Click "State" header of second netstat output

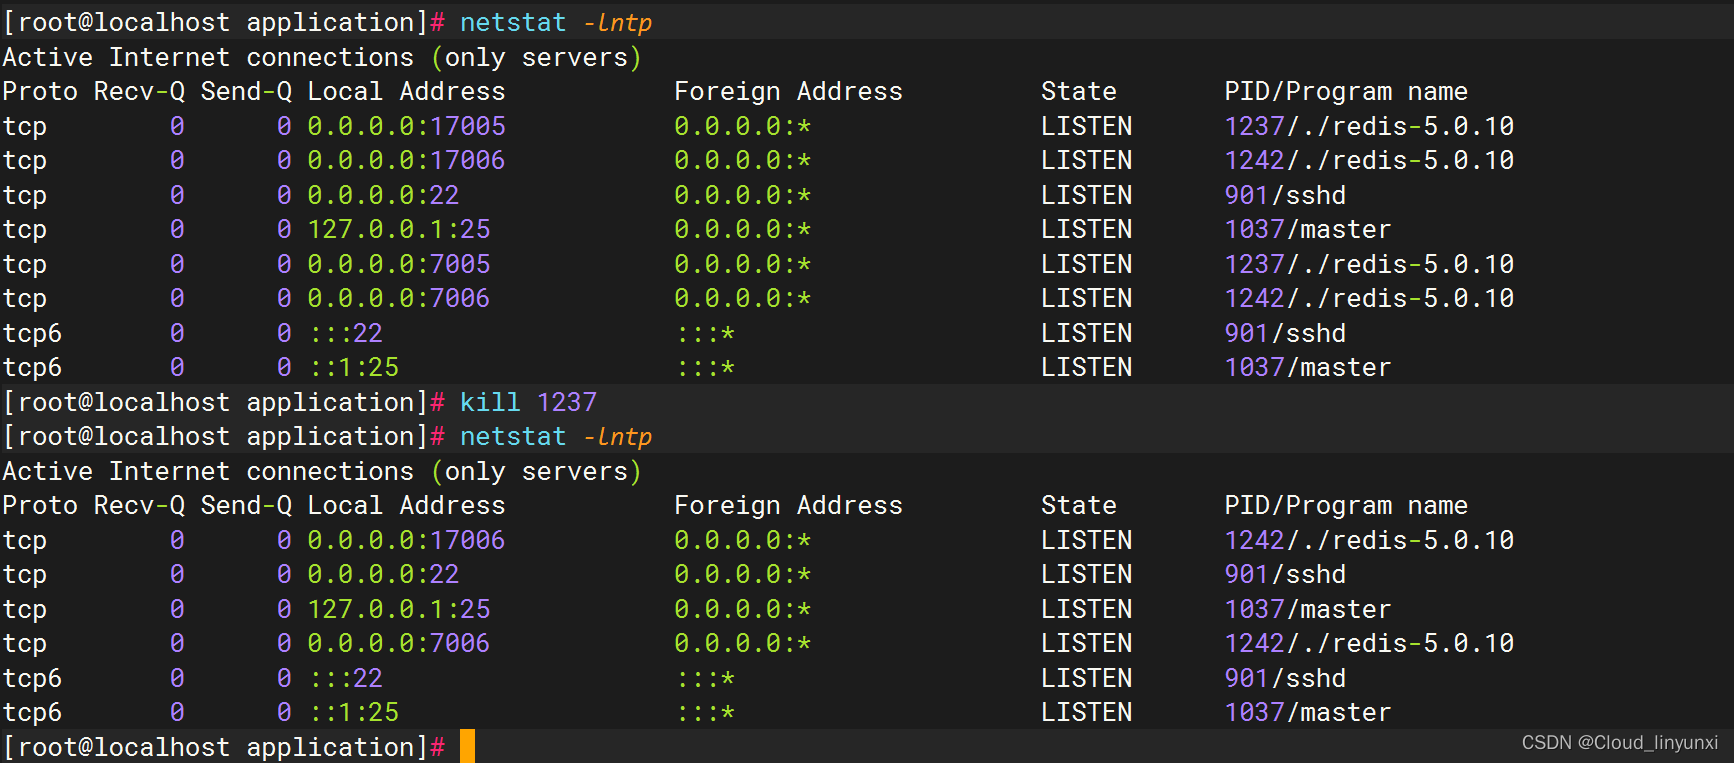1079,505
